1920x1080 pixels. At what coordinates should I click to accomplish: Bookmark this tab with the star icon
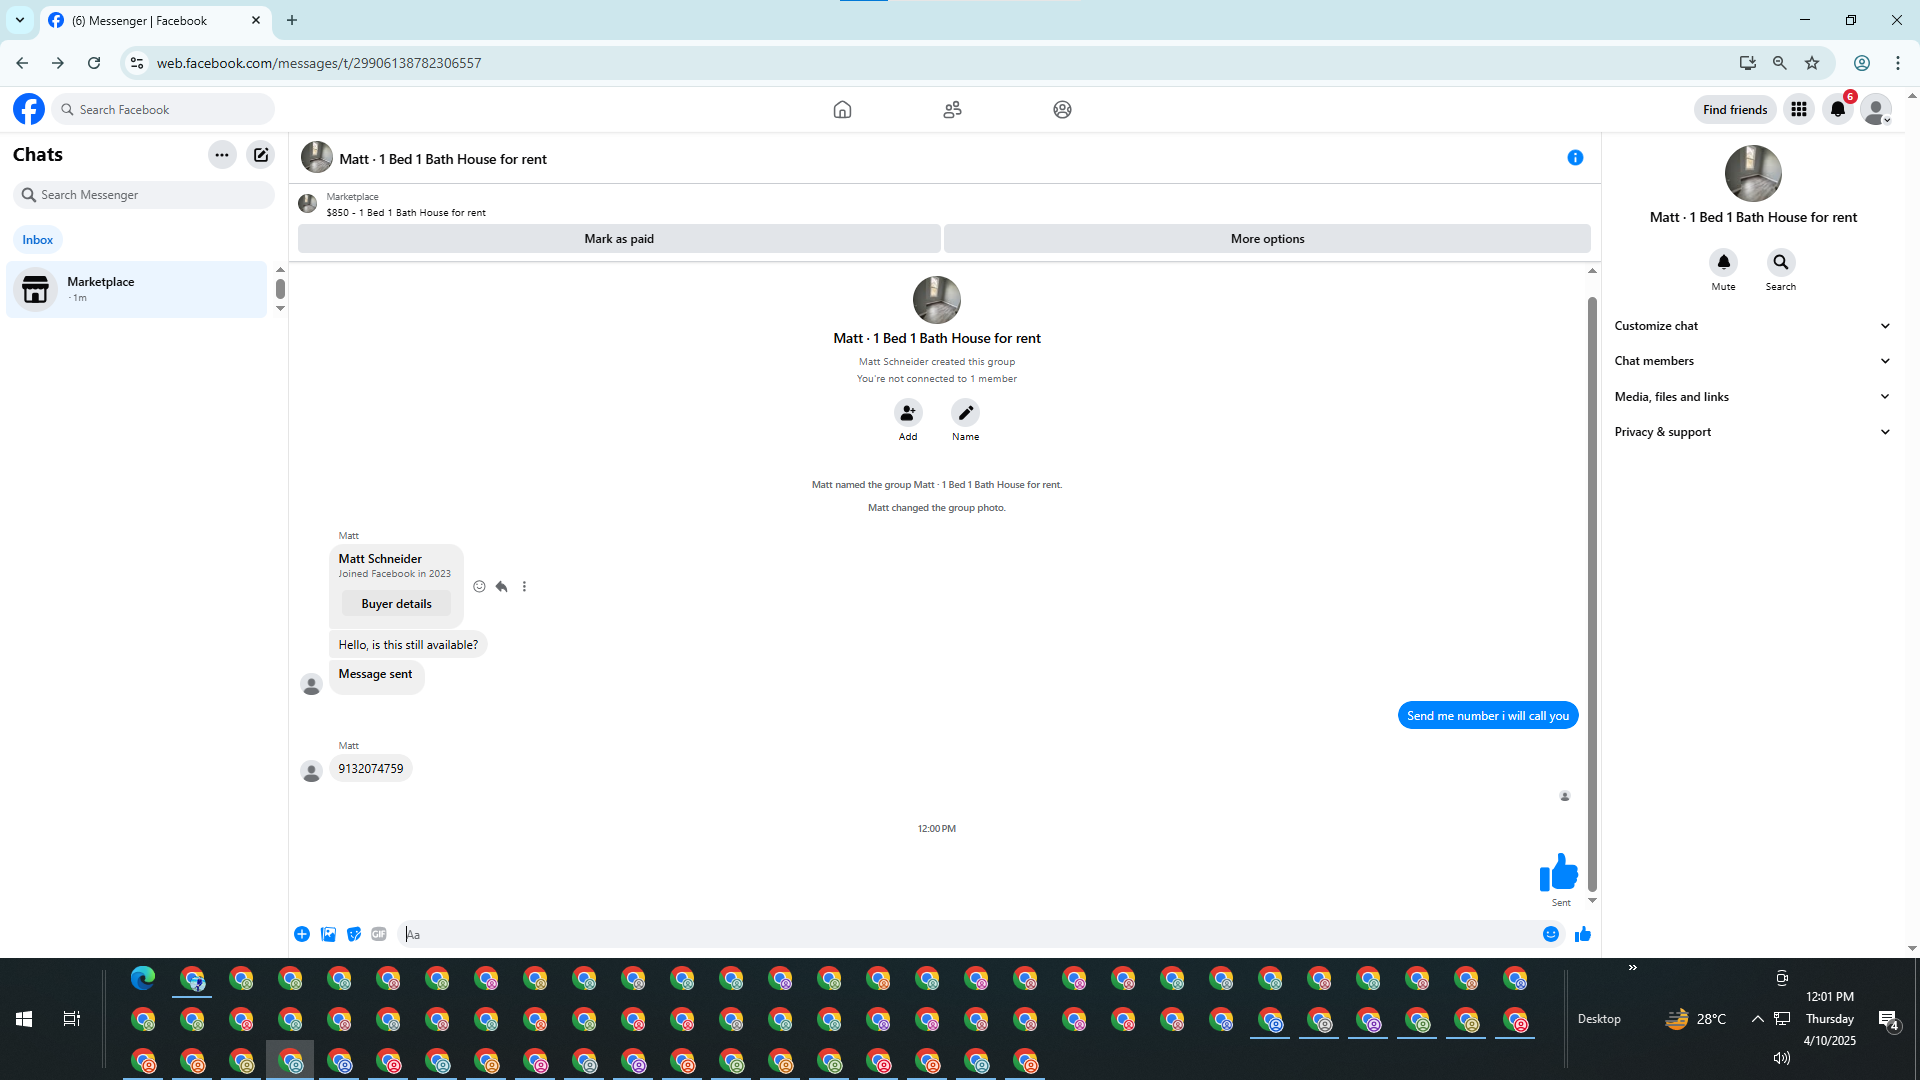point(1812,63)
